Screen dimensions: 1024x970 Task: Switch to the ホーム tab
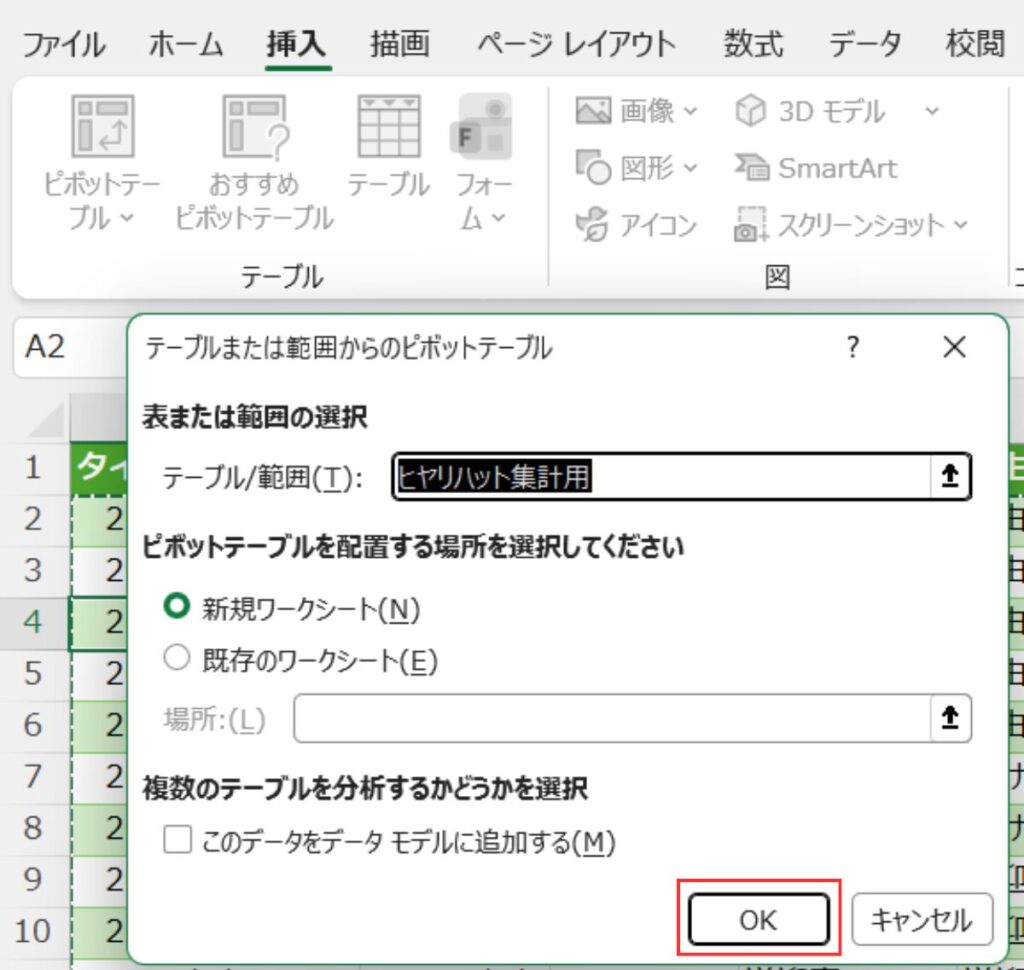186,44
